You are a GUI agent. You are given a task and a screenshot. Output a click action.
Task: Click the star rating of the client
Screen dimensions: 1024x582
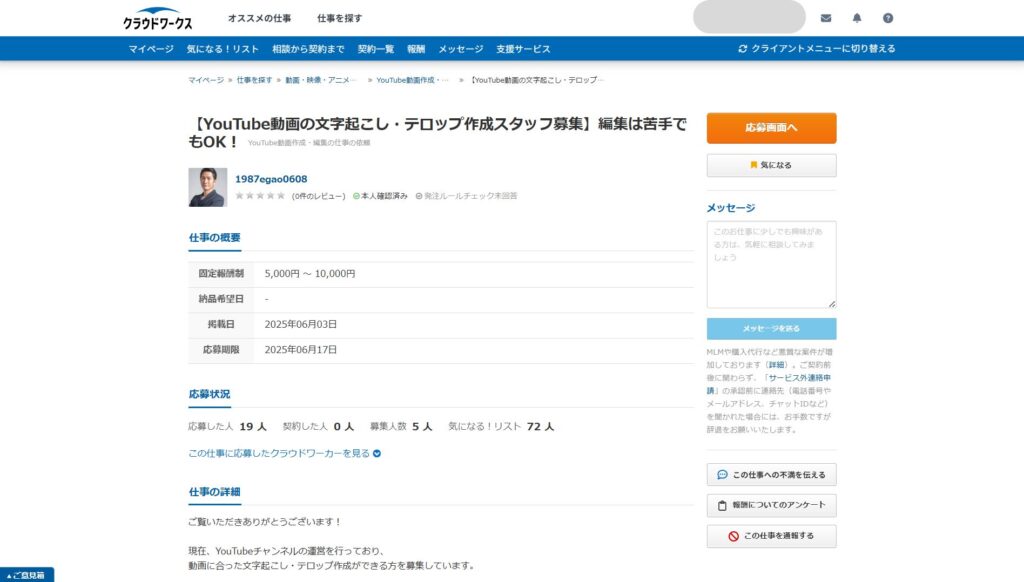coord(260,196)
